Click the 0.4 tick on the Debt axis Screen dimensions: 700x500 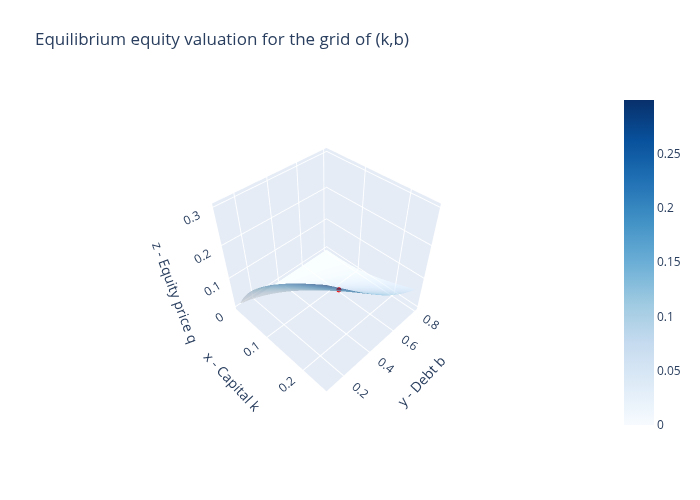click(386, 367)
